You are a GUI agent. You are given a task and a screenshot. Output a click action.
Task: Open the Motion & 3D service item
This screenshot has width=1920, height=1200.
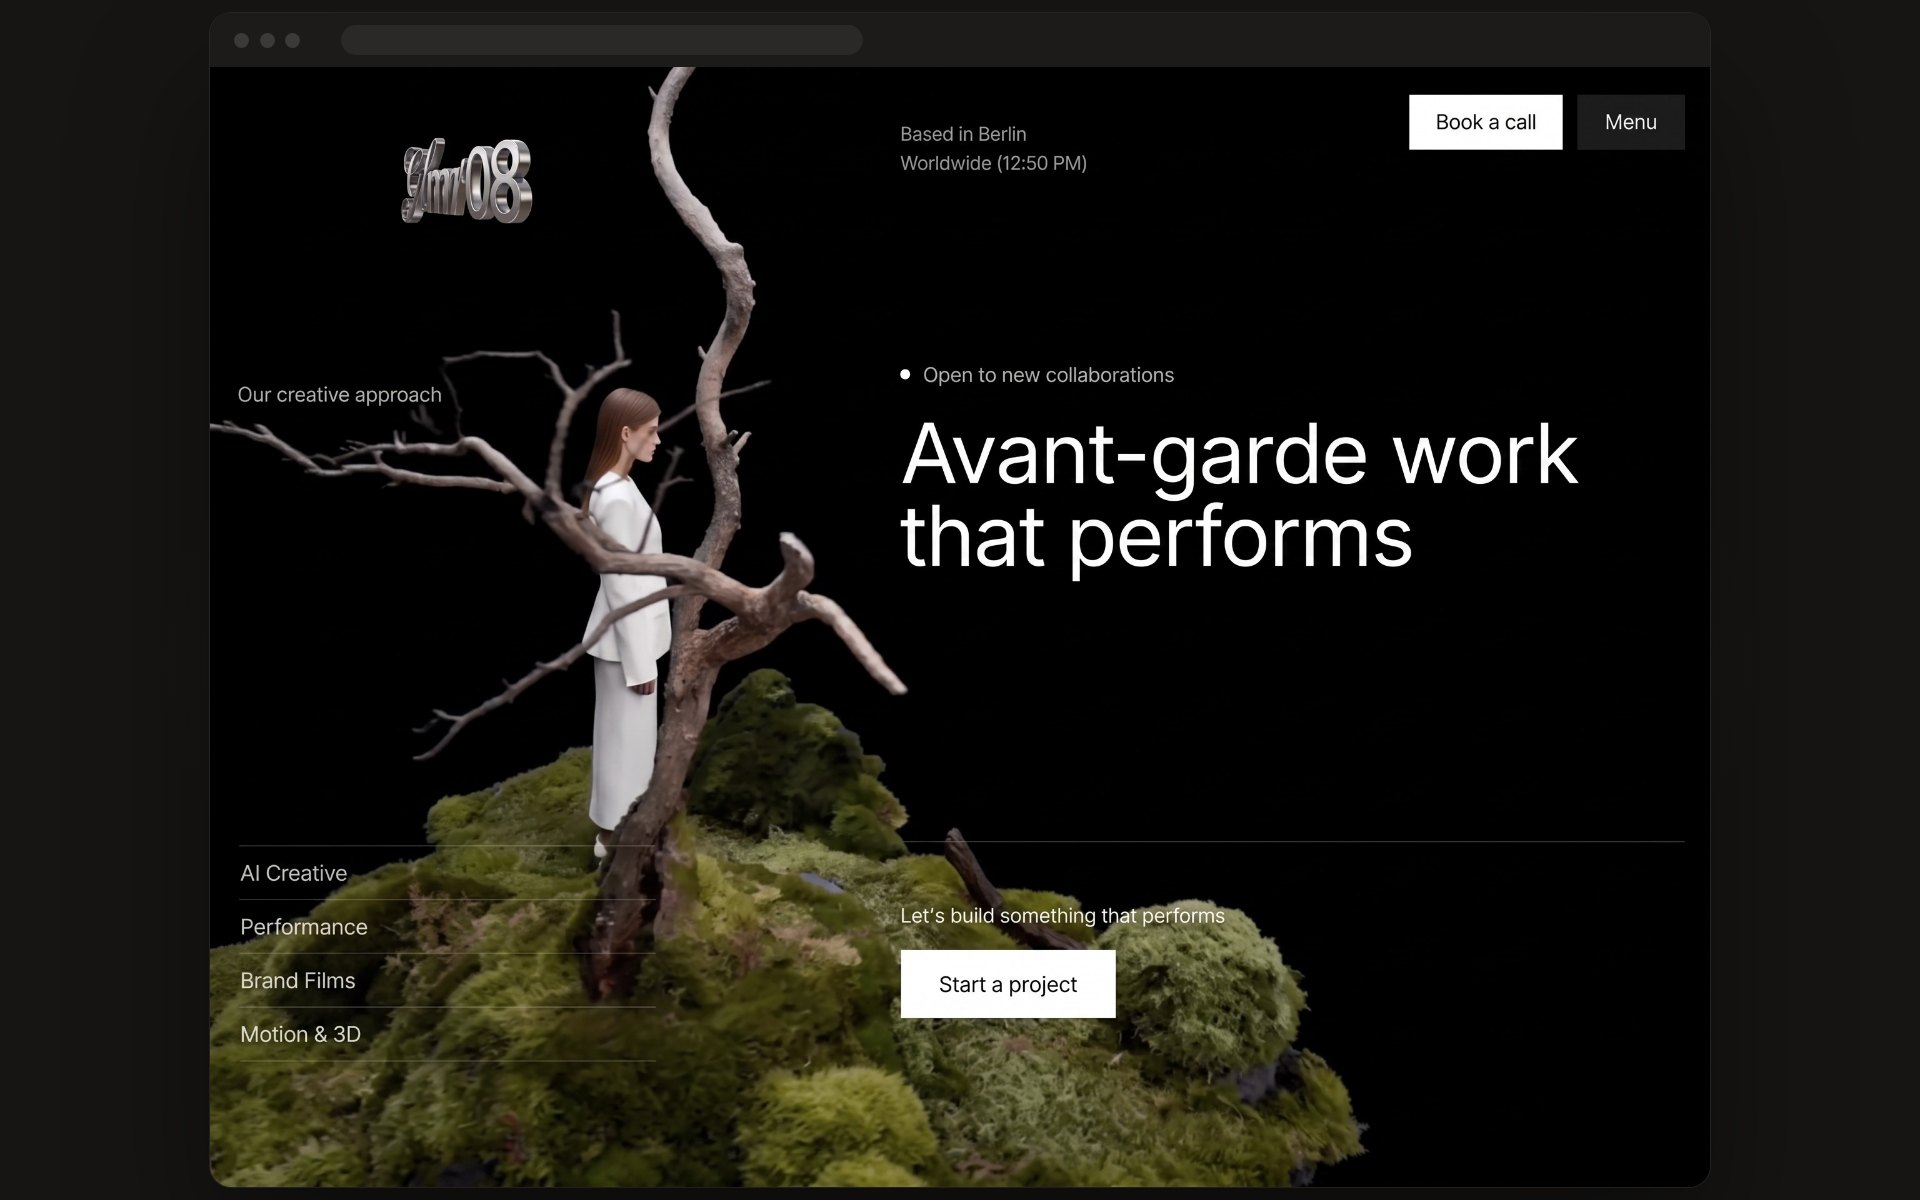click(447, 1034)
